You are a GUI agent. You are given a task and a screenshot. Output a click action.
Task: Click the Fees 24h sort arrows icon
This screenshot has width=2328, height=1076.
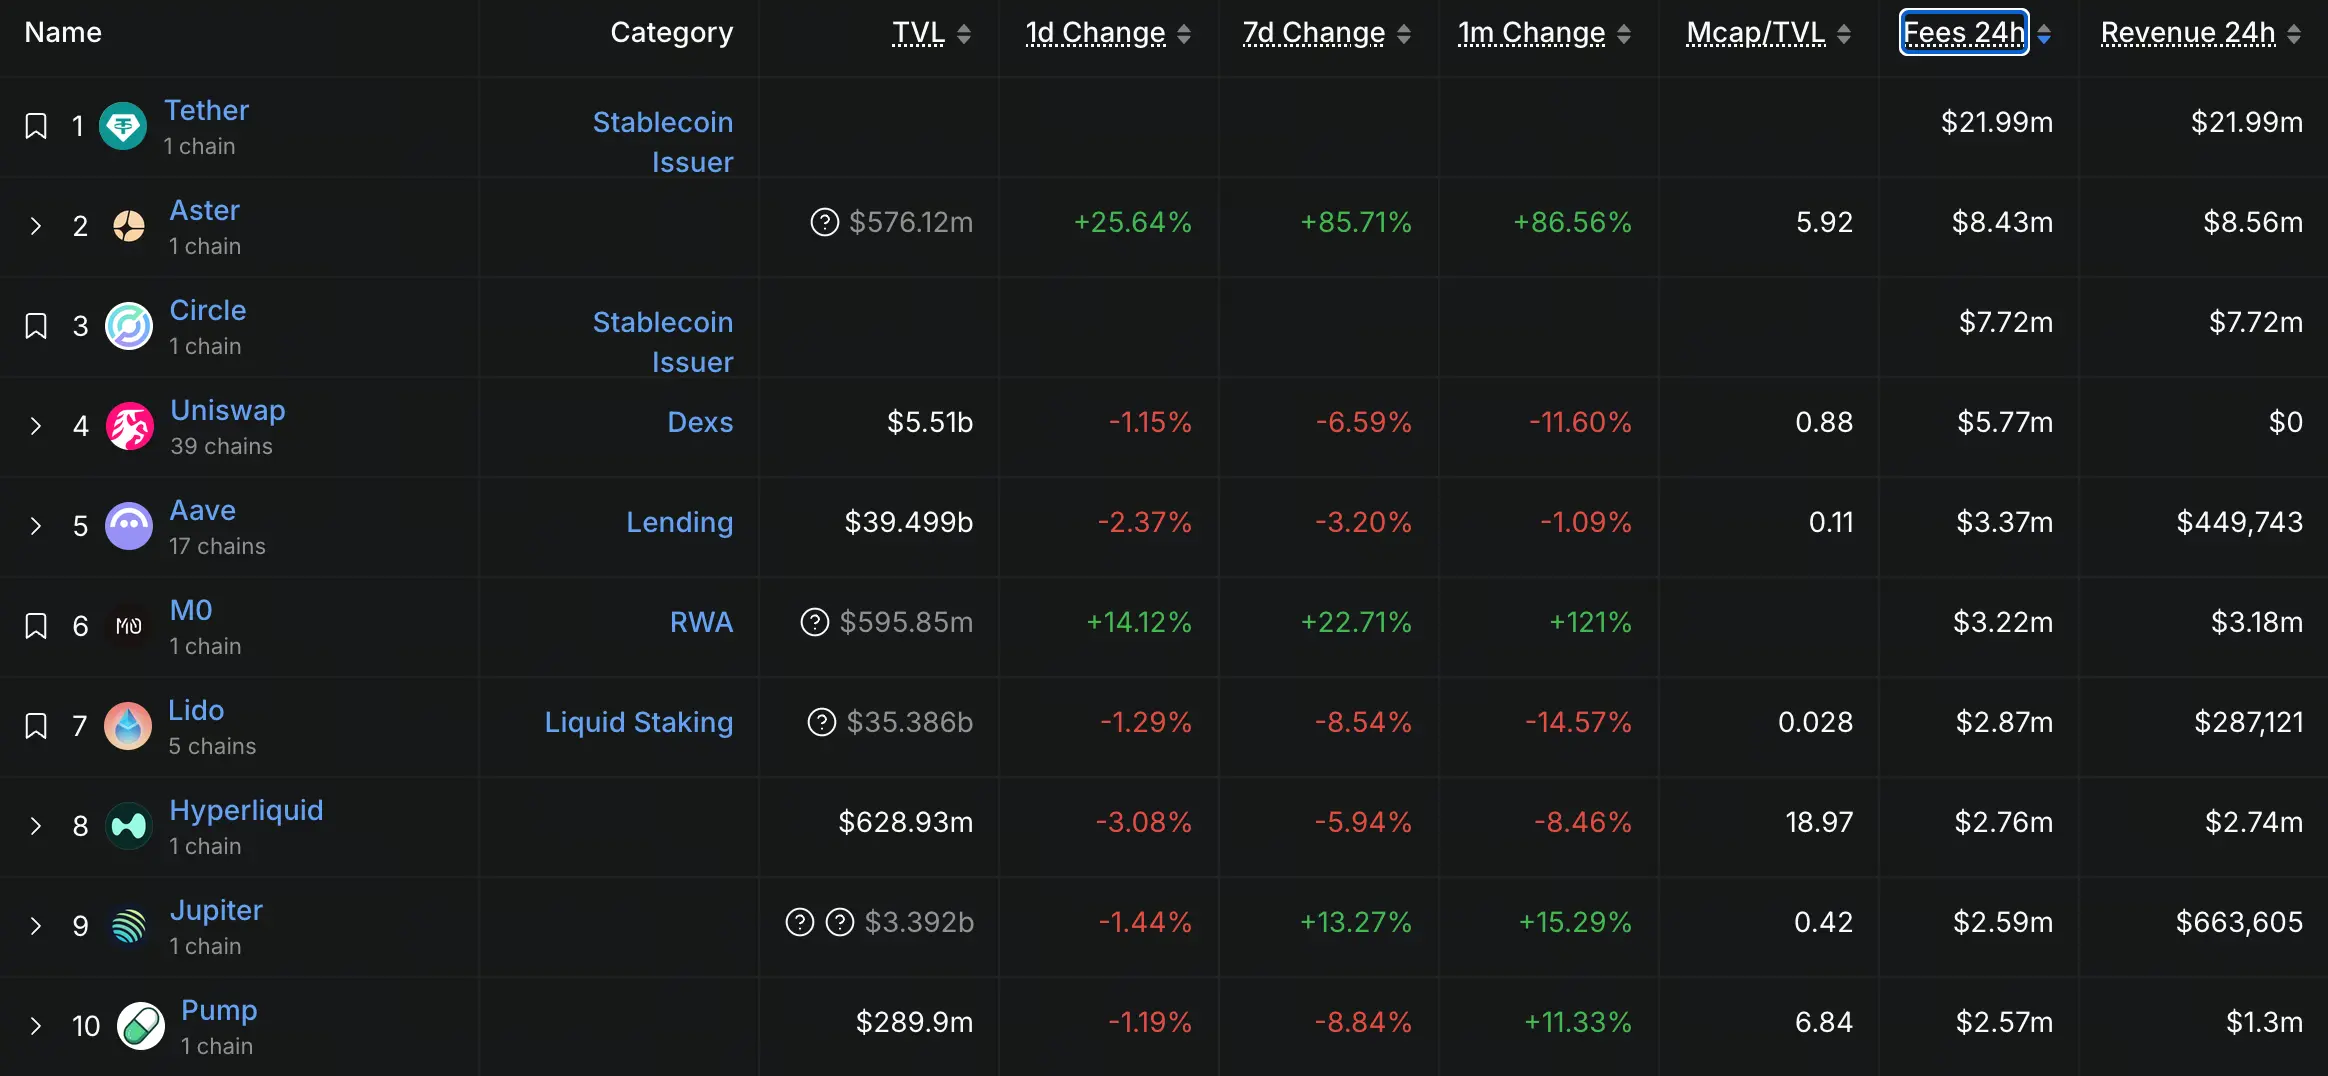pyautogui.click(x=2044, y=34)
